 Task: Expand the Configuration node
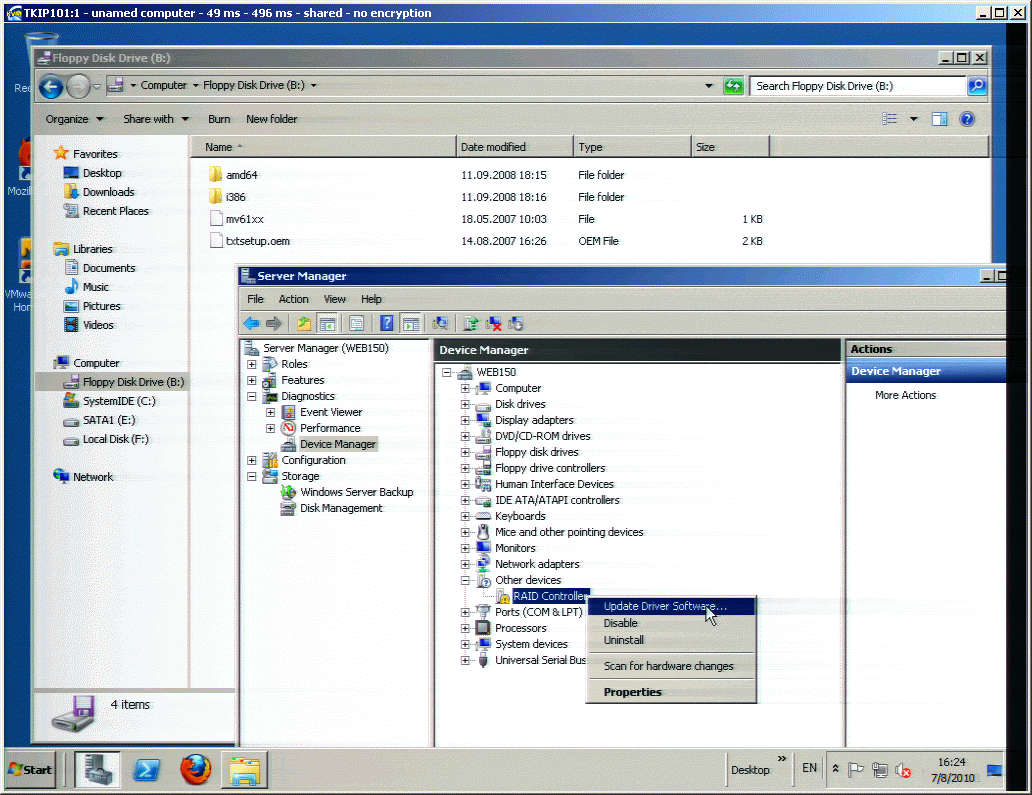point(251,461)
